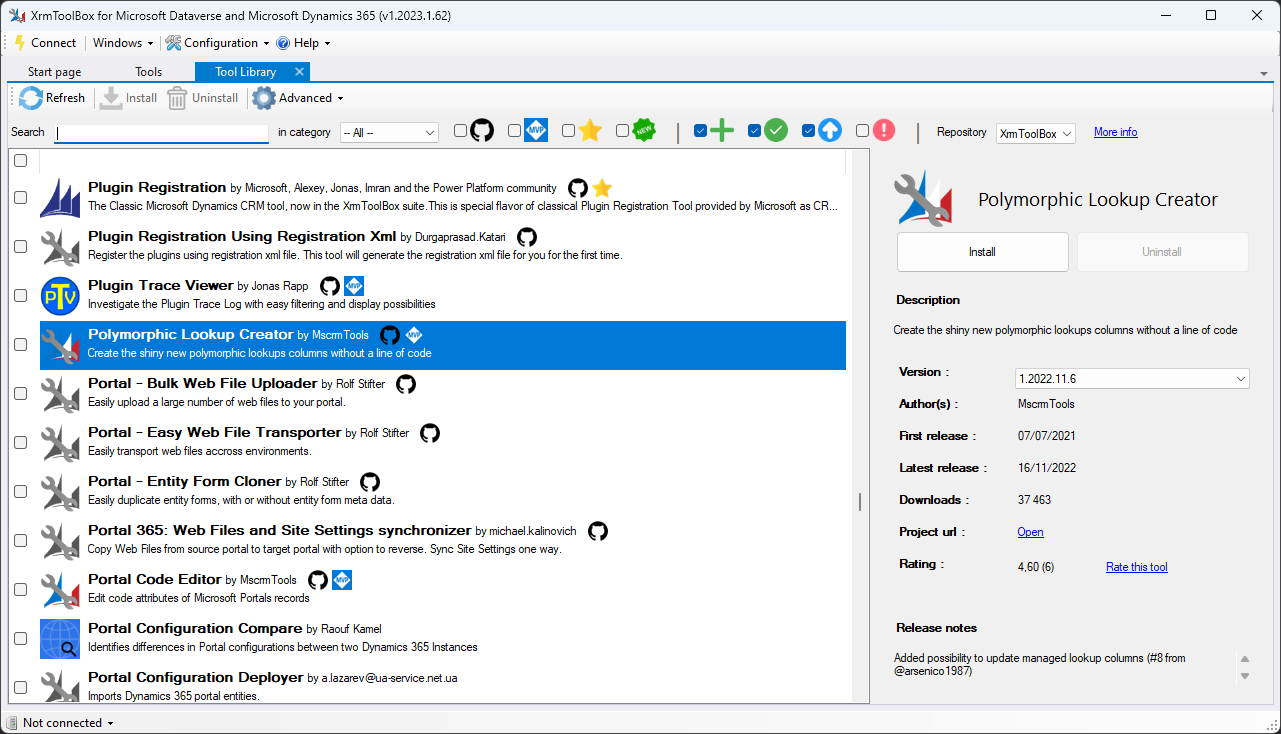
Task: Switch to the Tools tab
Action: point(148,72)
